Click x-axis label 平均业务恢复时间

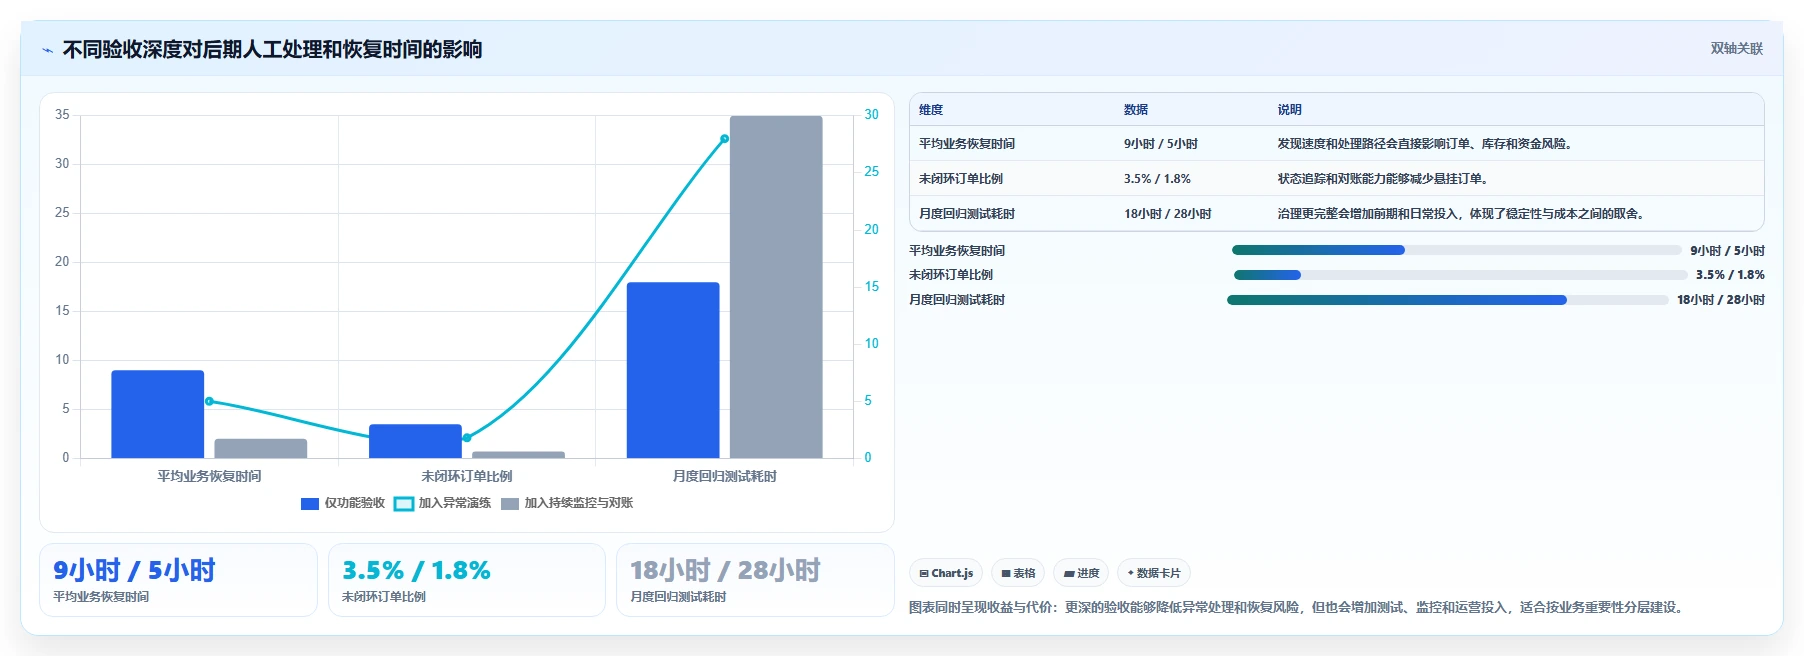click(209, 476)
